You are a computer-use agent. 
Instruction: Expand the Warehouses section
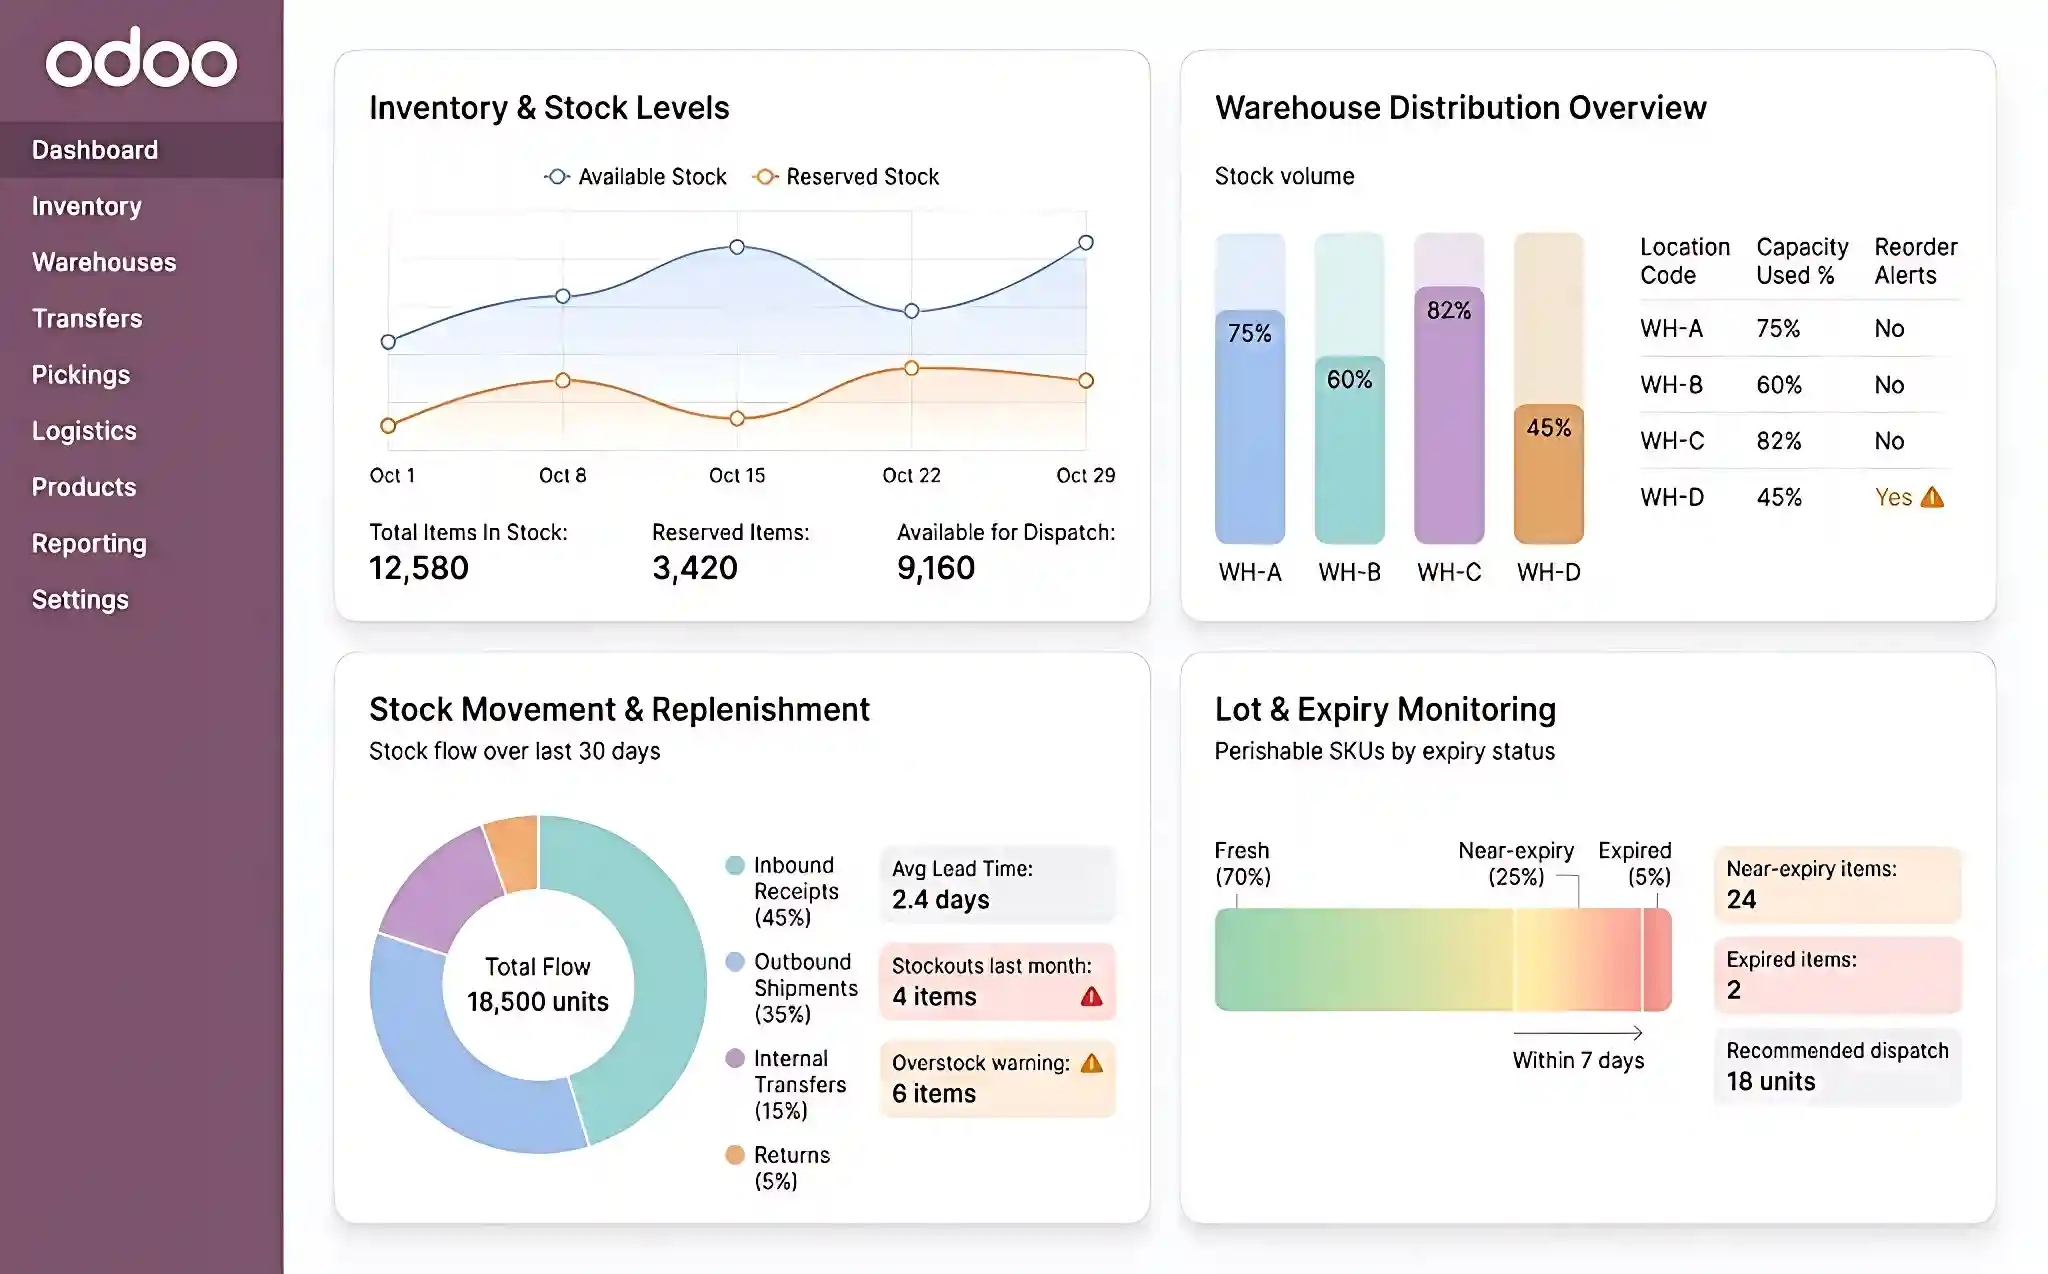104,262
